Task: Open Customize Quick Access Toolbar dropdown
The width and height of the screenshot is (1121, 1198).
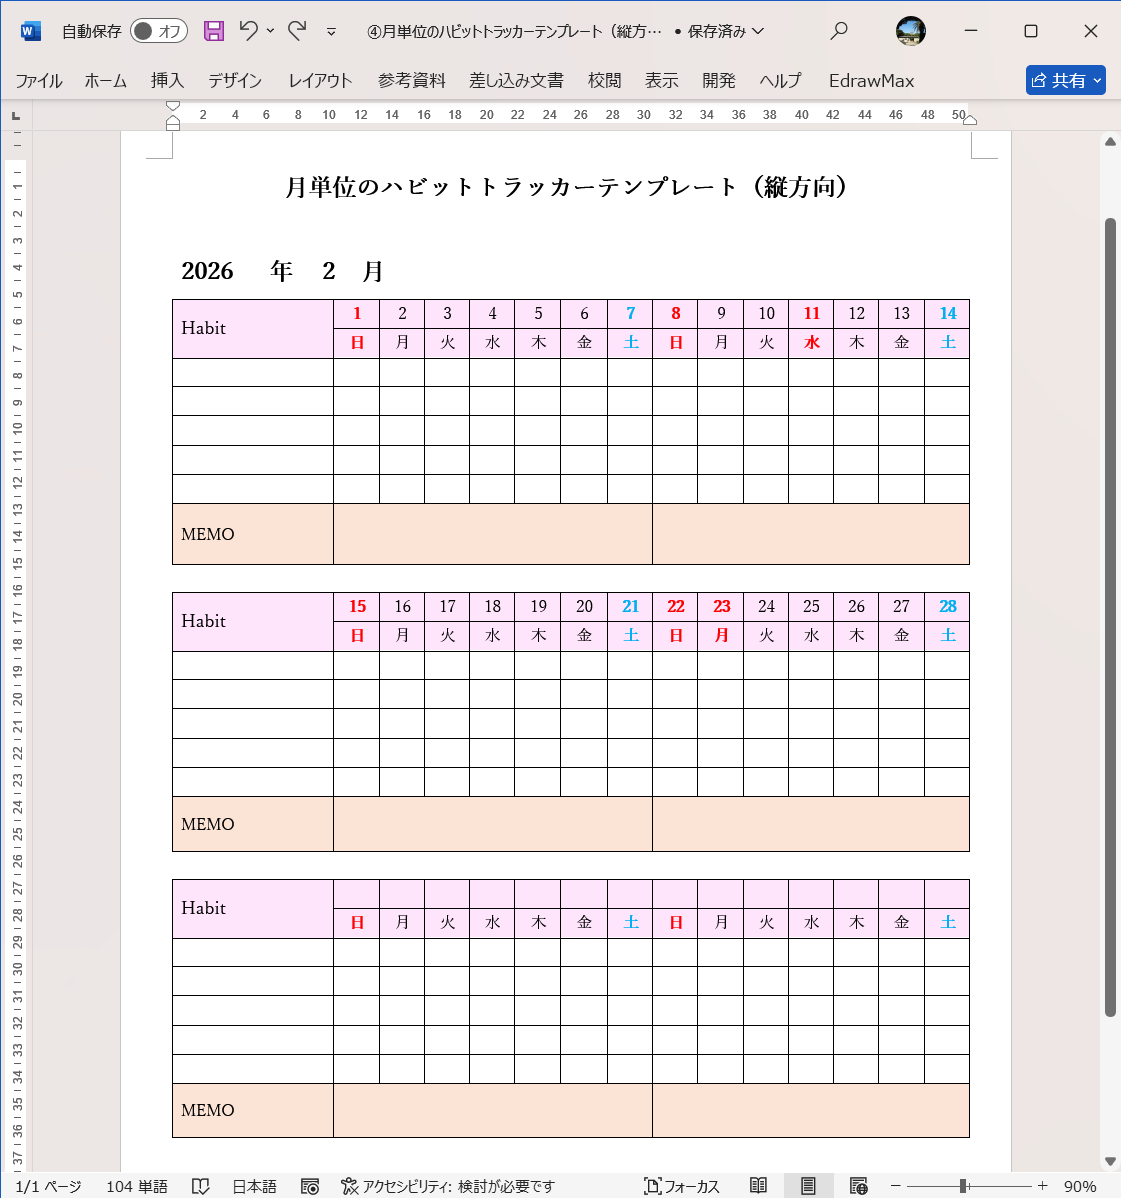Action: (x=331, y=32)
